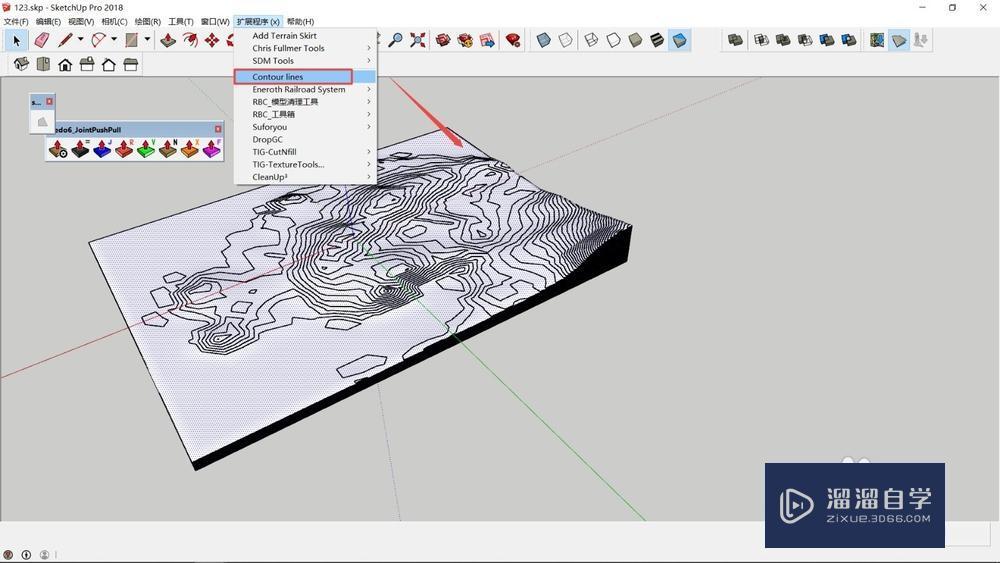Expand Suforyou submenu
Image resolution: width=1000 pixels, height=563 pixels.
coord(305,127)
